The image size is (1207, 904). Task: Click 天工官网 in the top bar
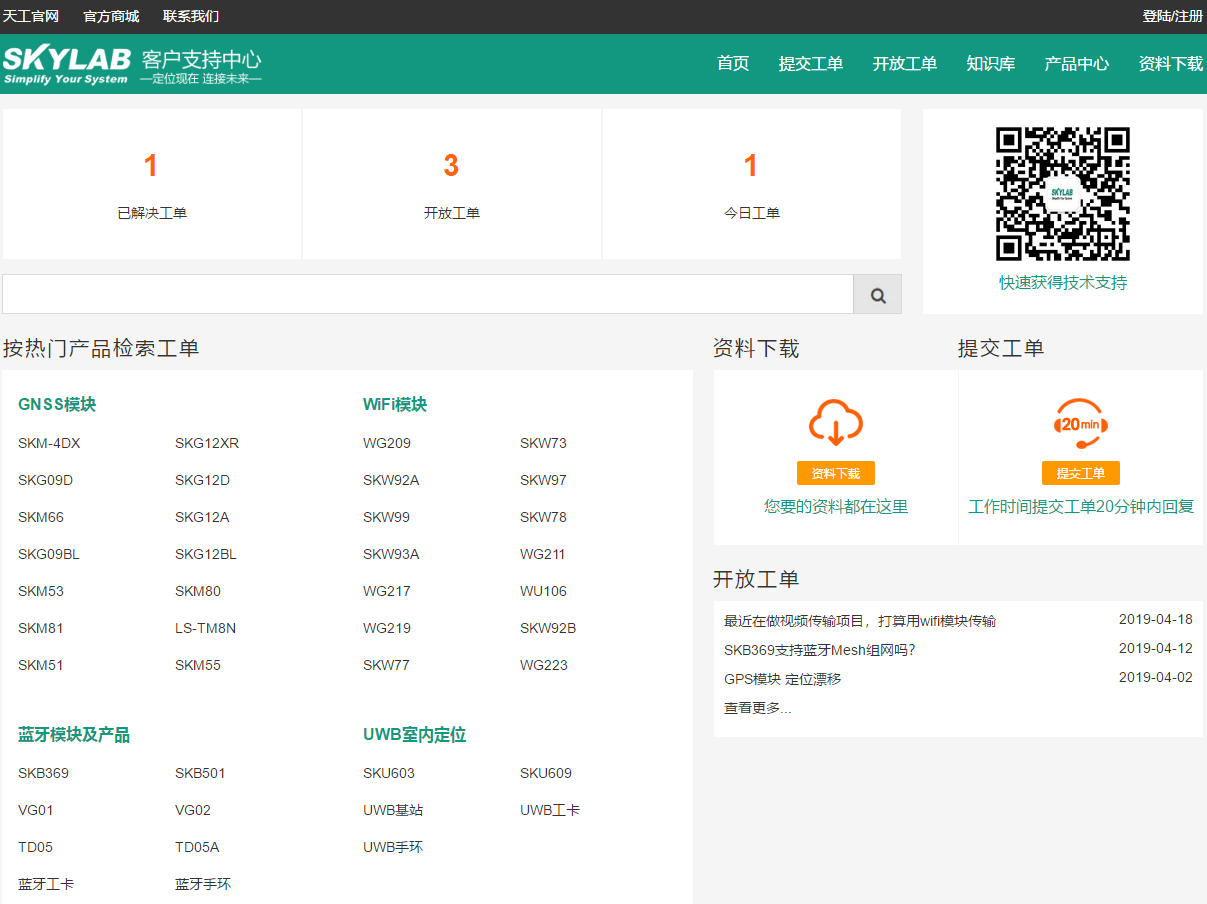(33, 15)
